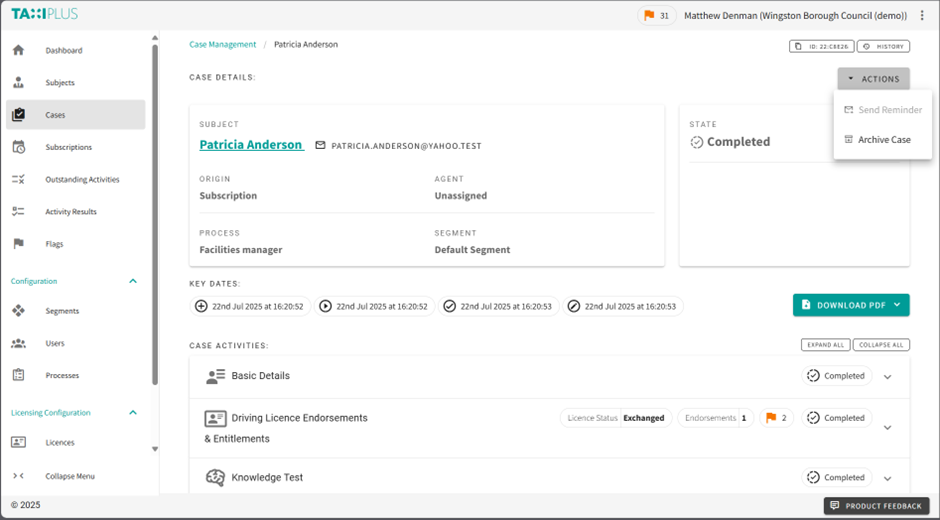This screenshot has width=940, height=520.
Task: Select Send Reminder in the Actions menu
Action: pyautogui.click(x=883, y=110)
